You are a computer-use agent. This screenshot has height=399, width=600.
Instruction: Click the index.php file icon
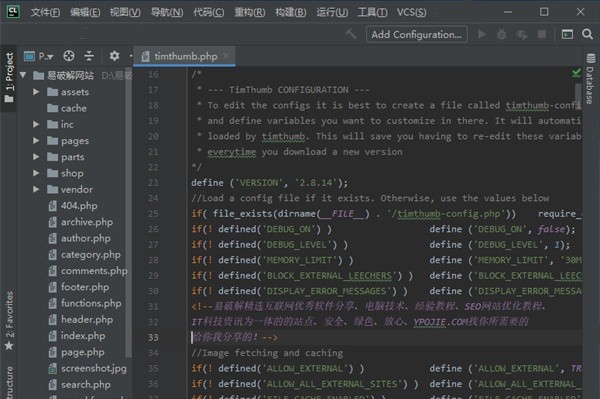(x=52, y=336)
